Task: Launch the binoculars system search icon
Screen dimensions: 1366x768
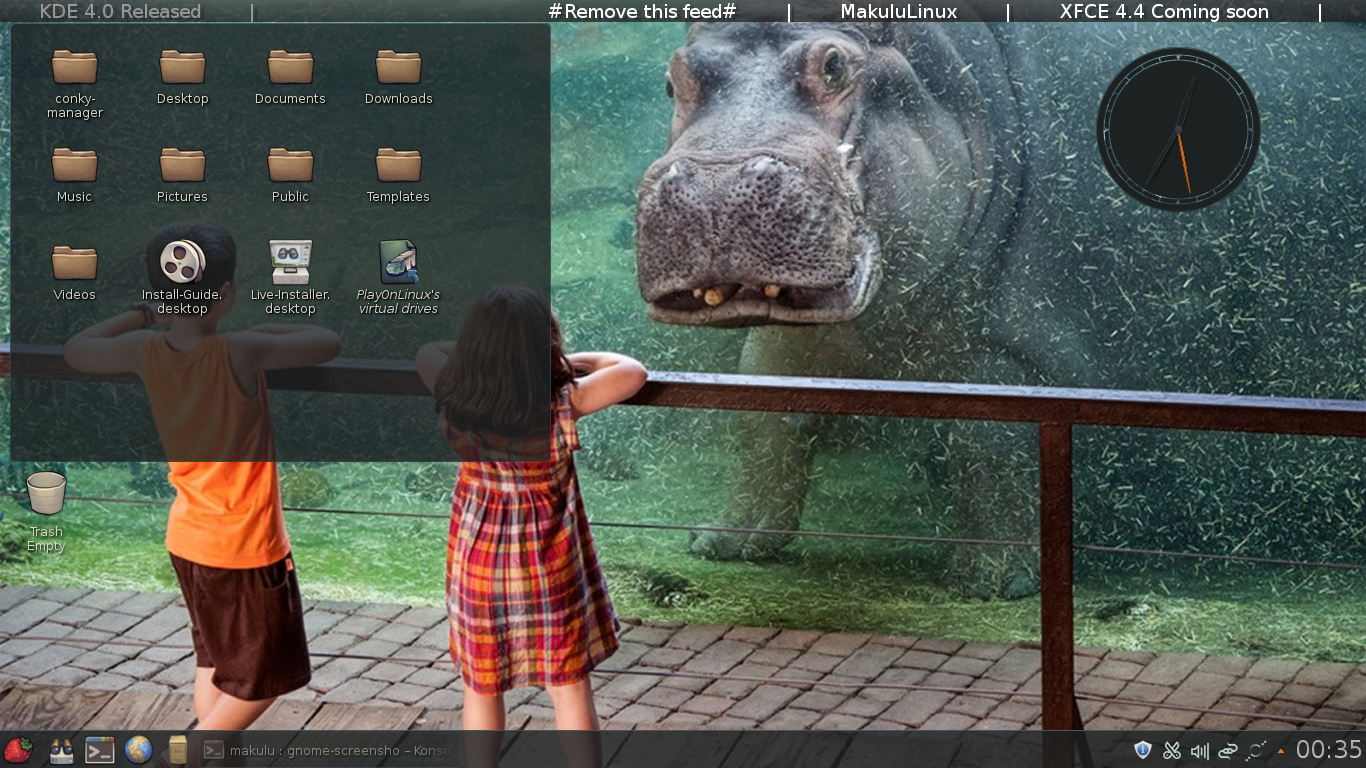Action: [x=61, y=750]
